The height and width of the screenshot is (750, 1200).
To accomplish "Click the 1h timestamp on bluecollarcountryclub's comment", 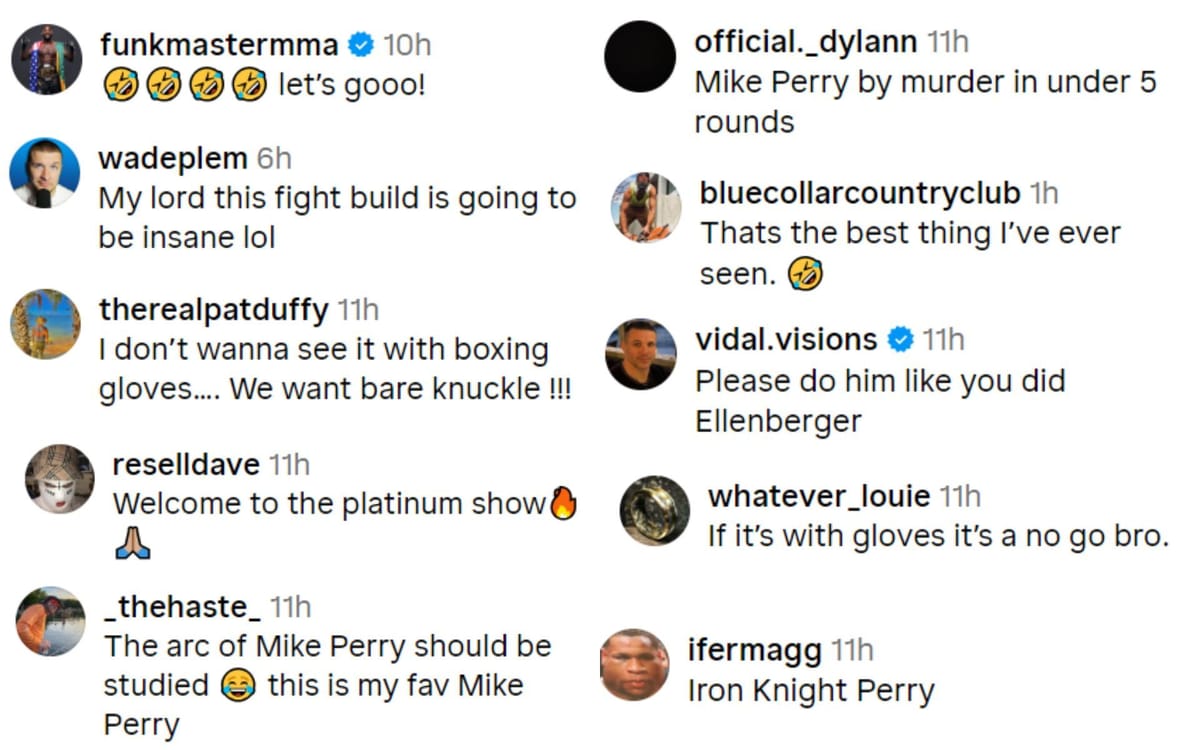I will tap(1041, 192).
